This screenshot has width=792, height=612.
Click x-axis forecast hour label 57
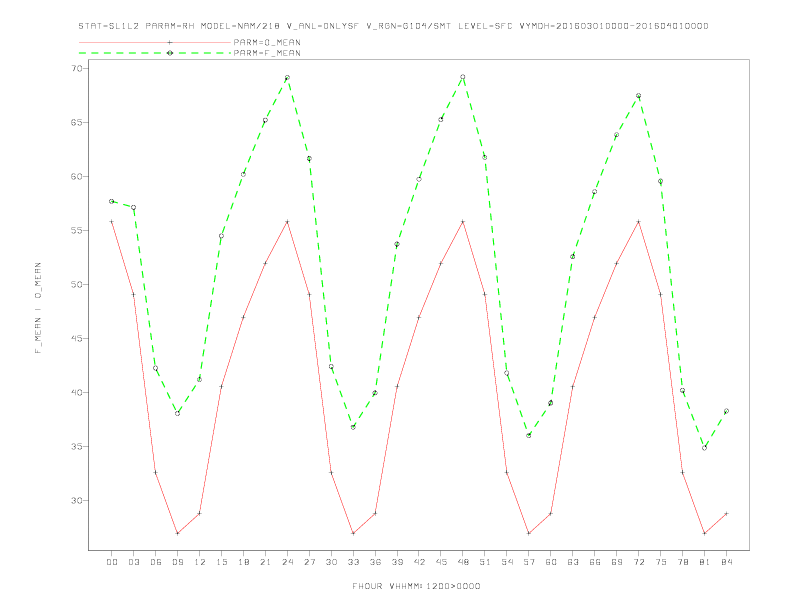tap(529, 562)
